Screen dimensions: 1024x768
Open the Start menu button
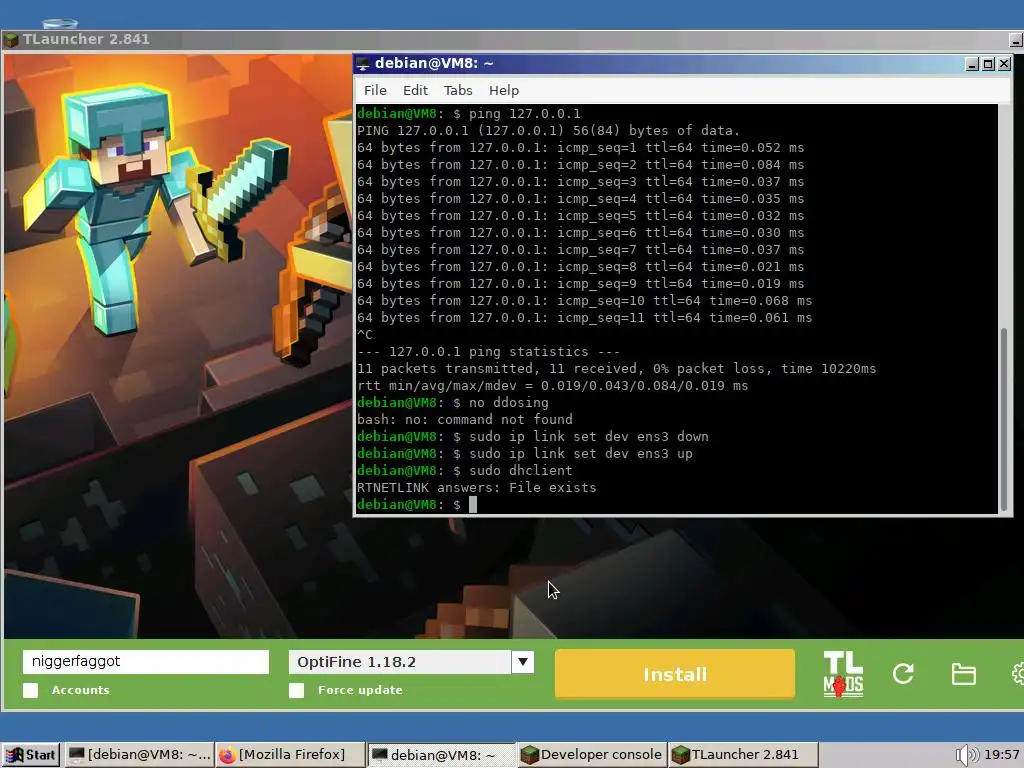coord(31,755)
